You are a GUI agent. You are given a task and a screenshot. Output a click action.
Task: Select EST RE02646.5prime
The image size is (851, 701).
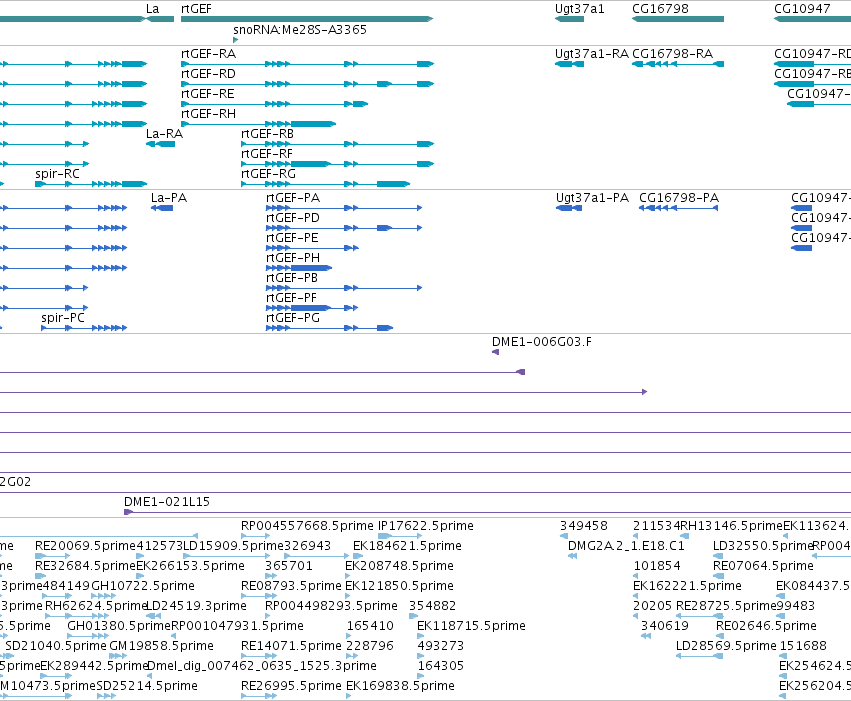coord(766,626)
